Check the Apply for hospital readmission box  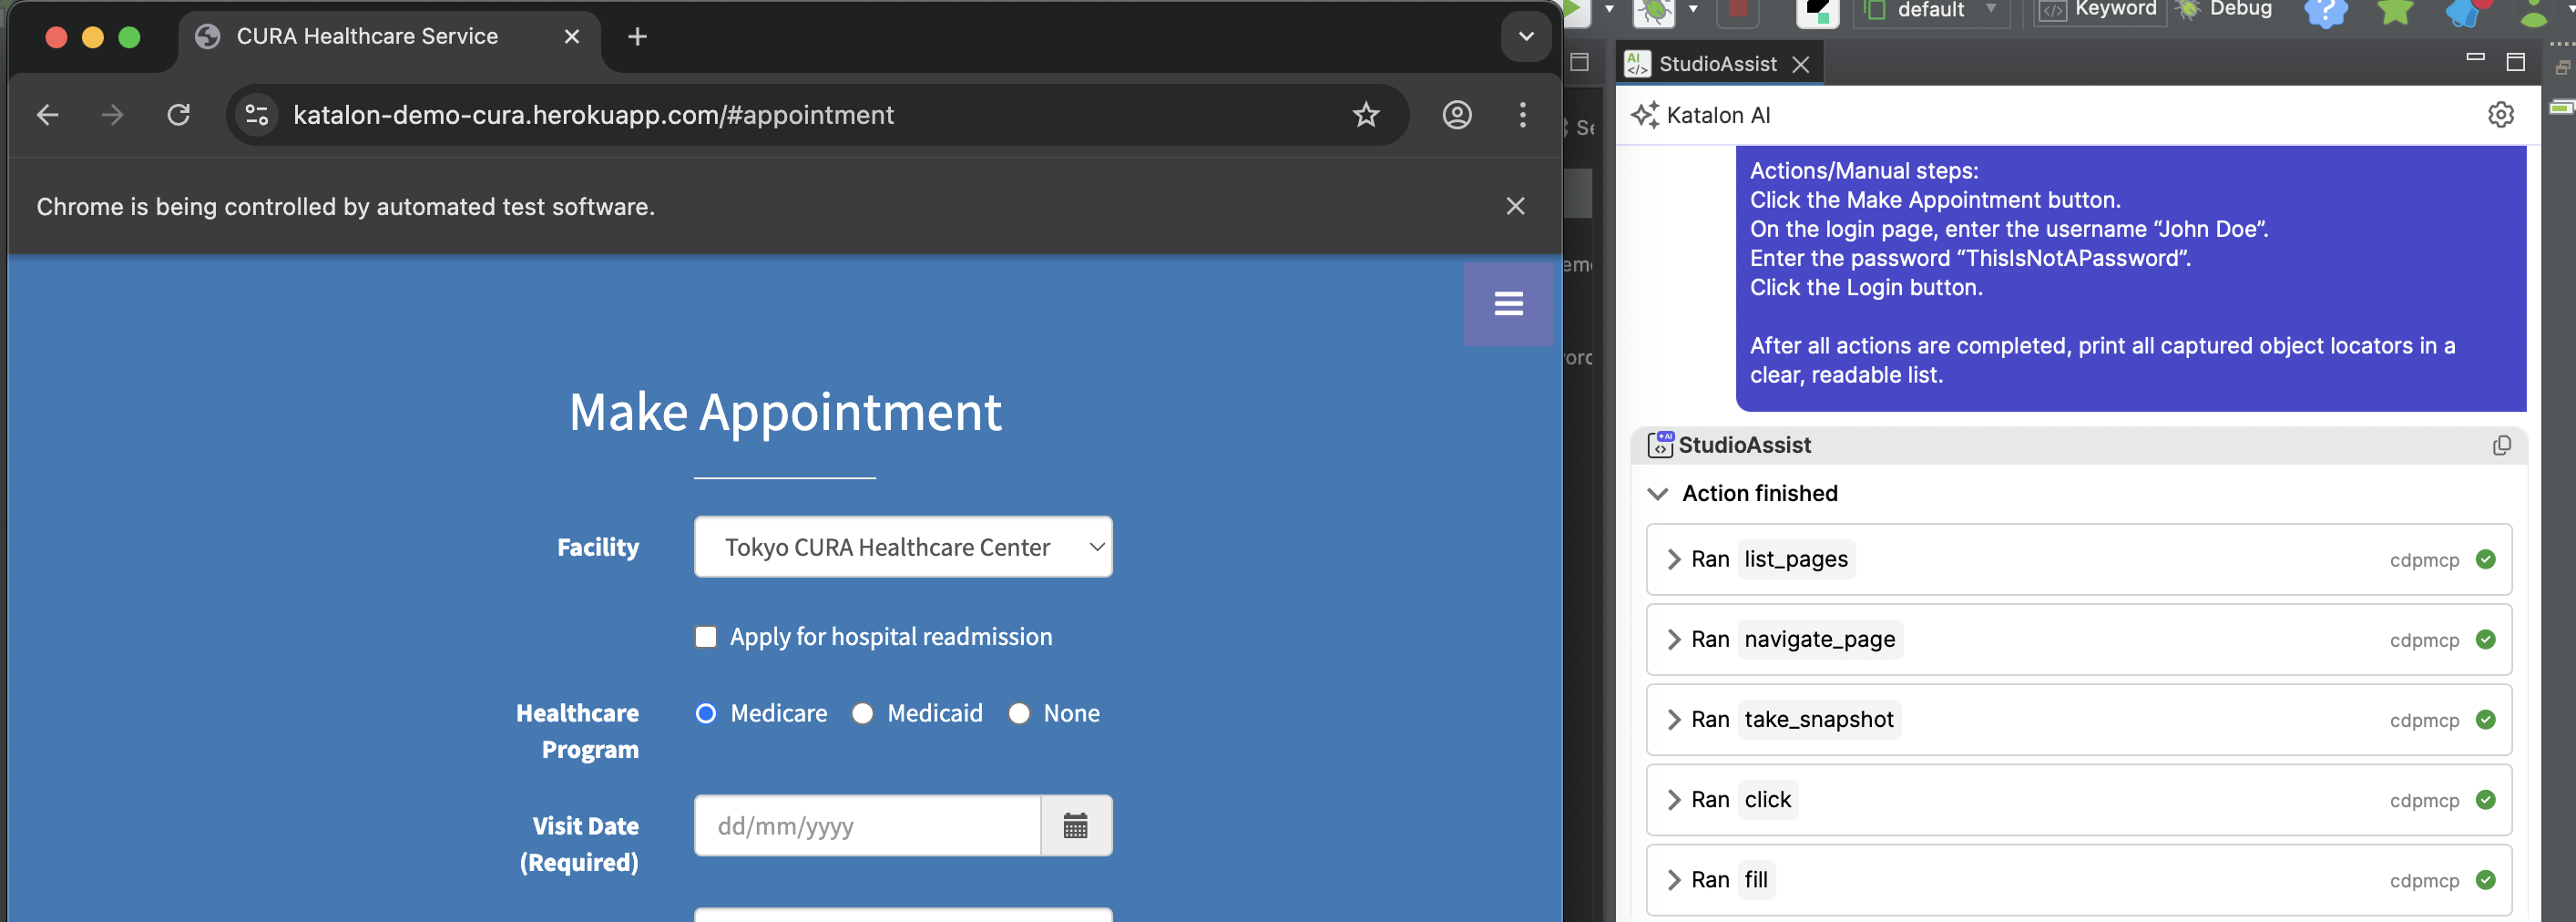point(706,636)
